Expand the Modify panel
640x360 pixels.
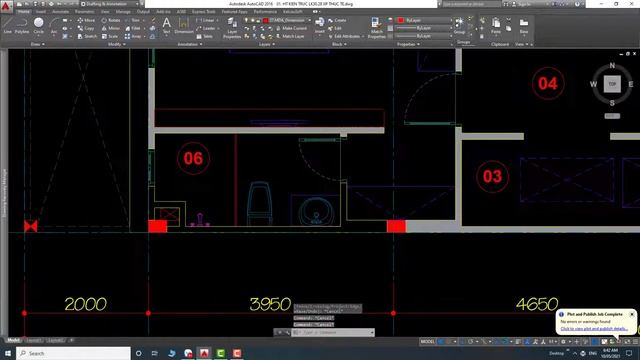point(116,44)
